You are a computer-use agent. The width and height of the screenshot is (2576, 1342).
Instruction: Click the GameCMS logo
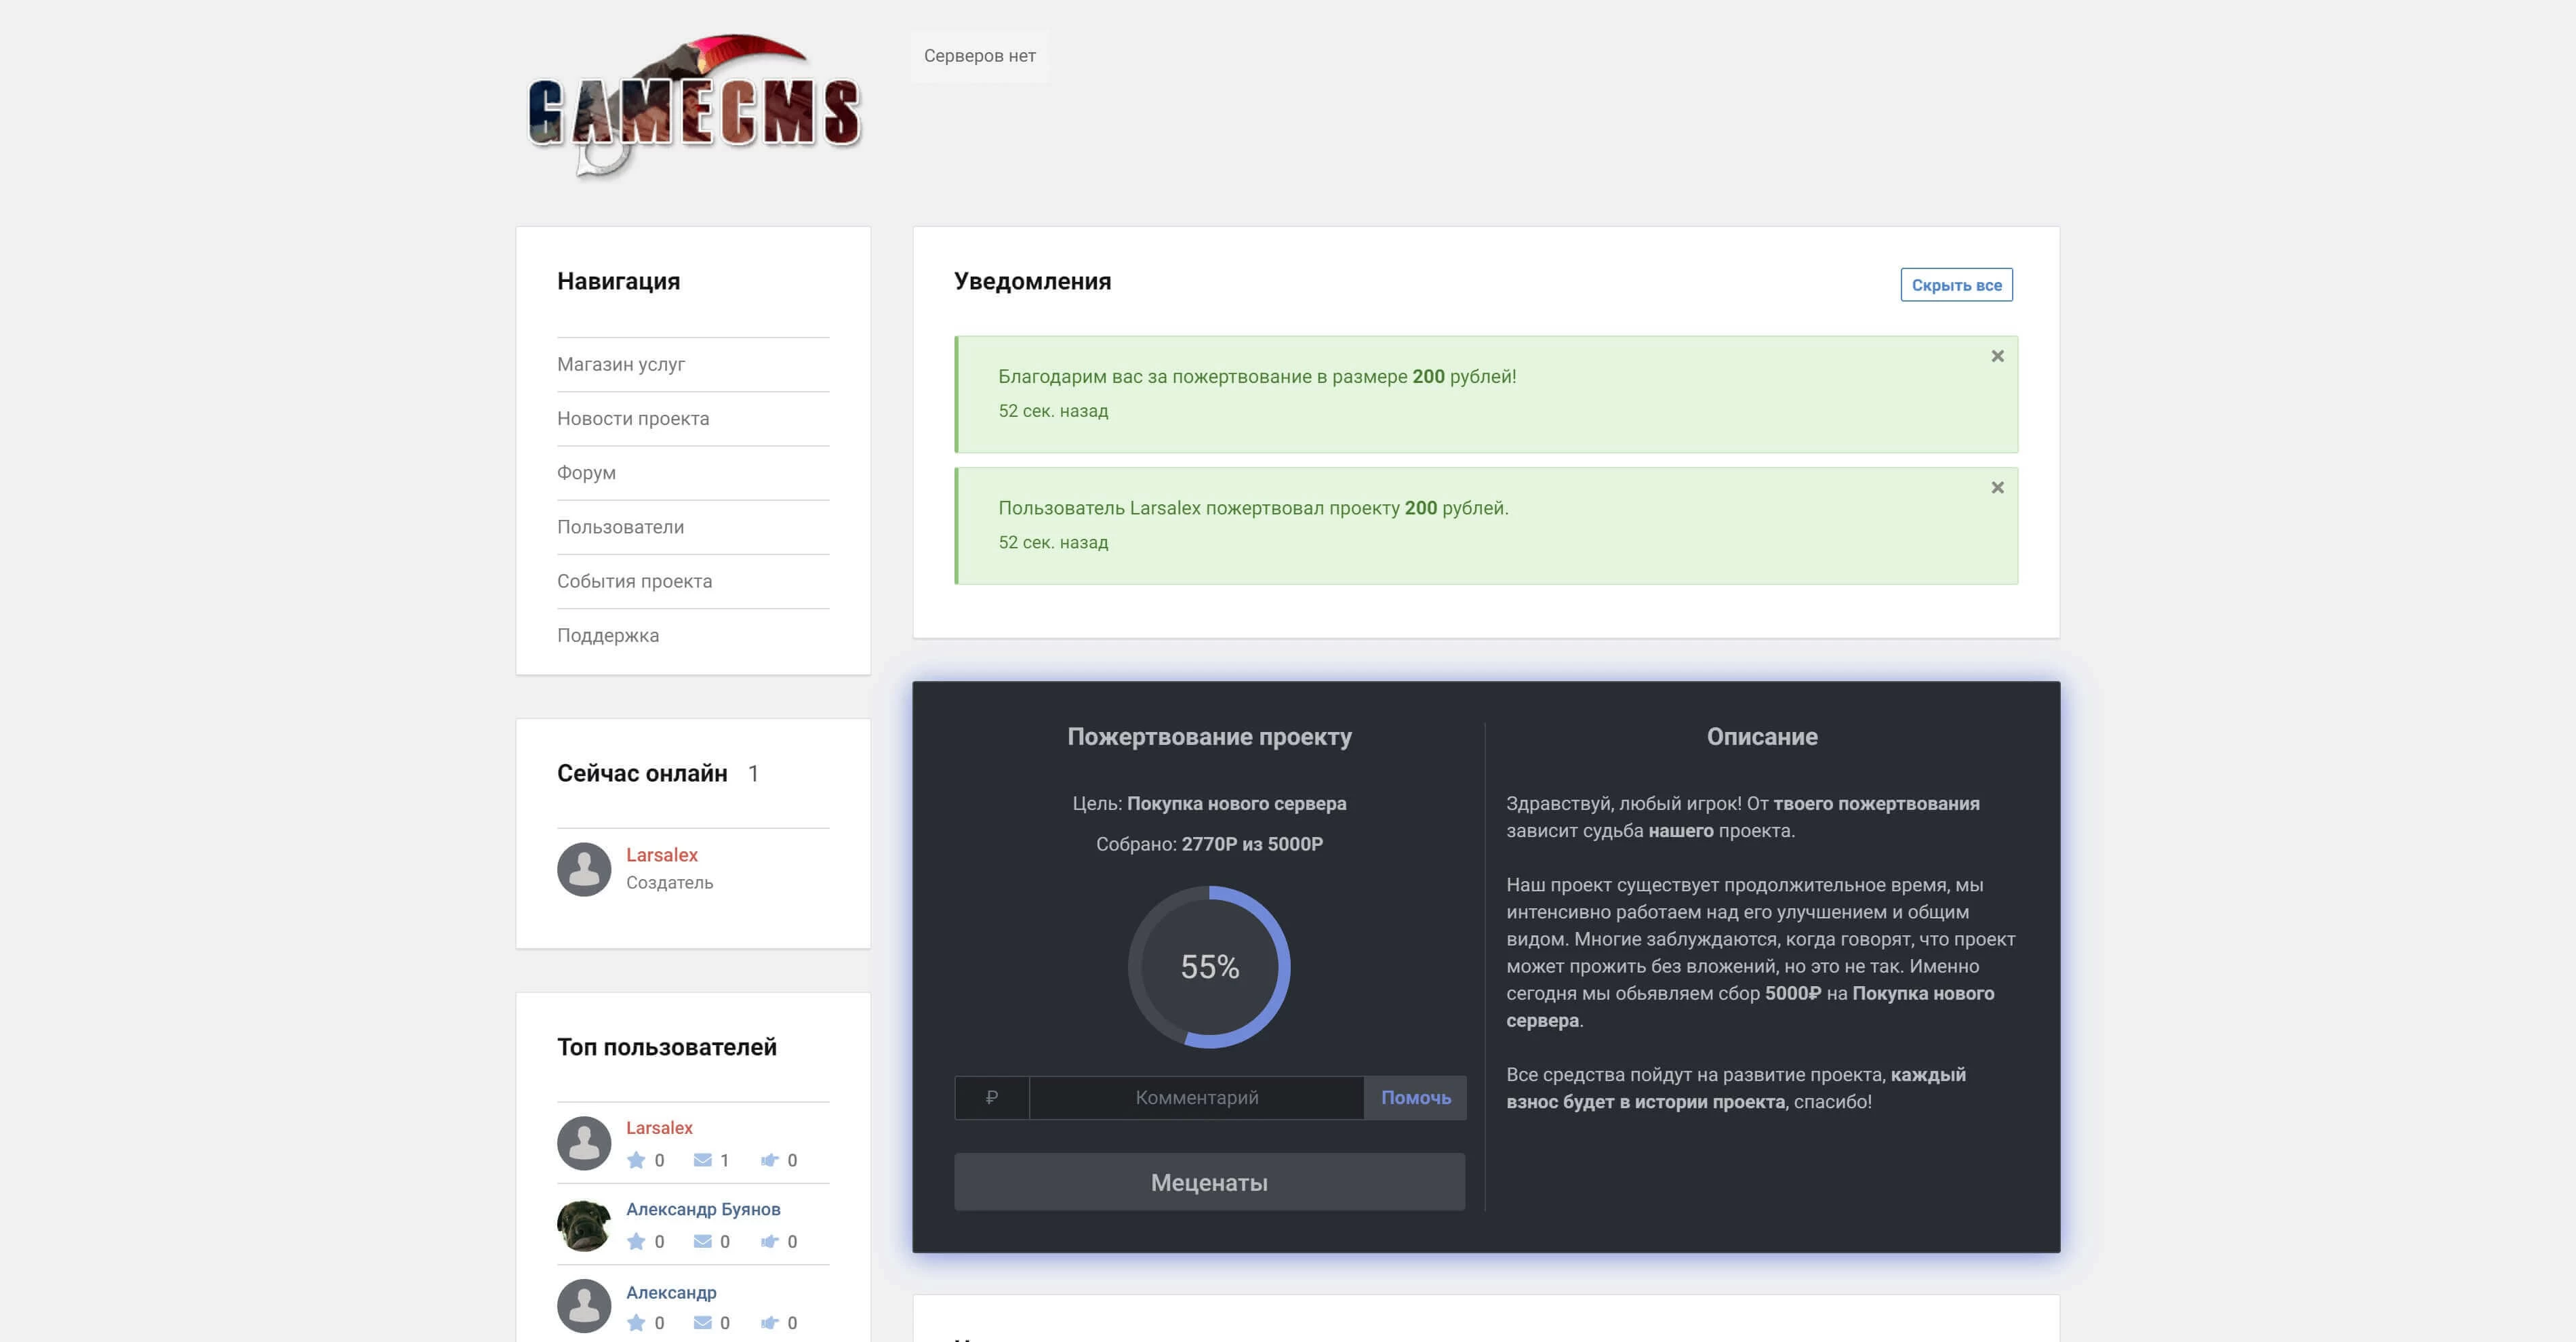pos(693,107)
